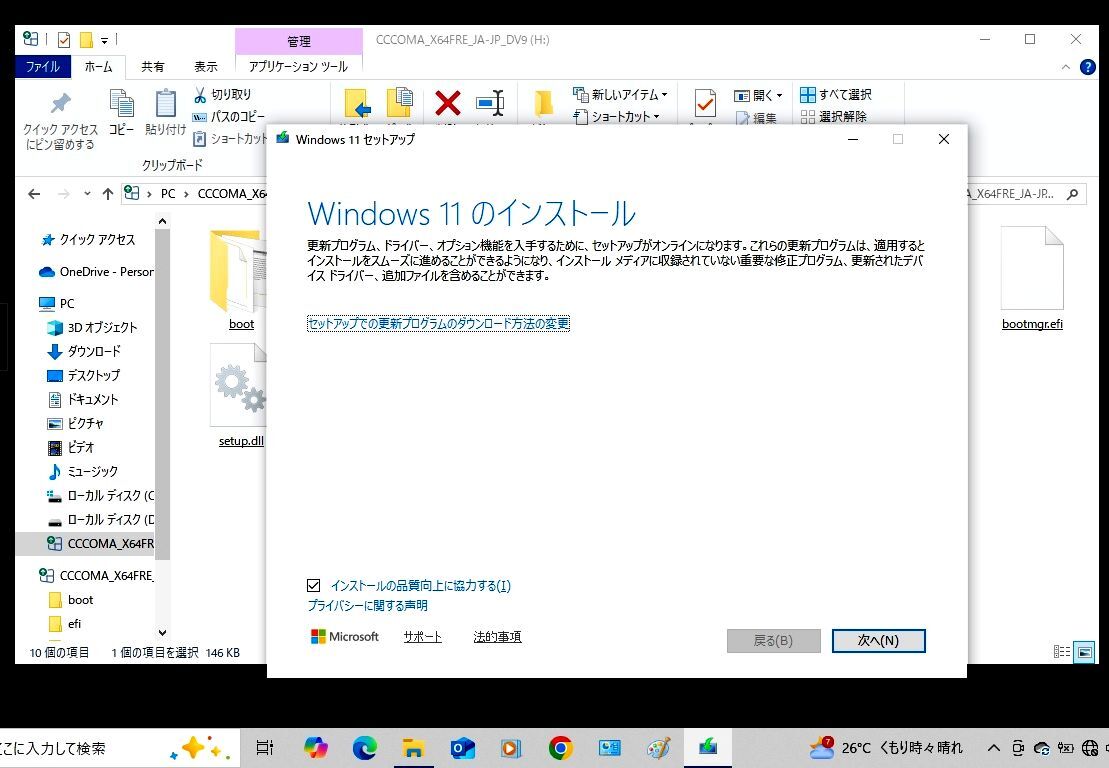Screen dimensions: 1109x768
Task: Click navigation pane scroll-down arrow
Action: (163, 633)
